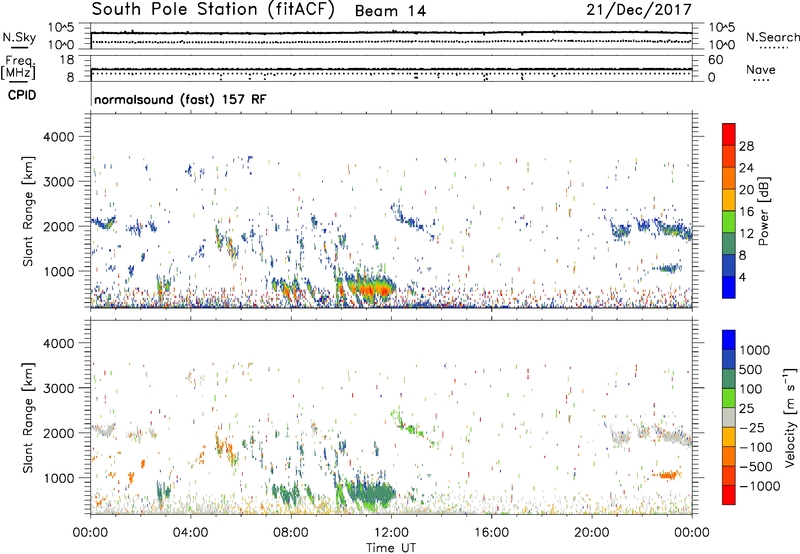Click the title "South Pole Station (fitACF)"

tap(213, 10)
